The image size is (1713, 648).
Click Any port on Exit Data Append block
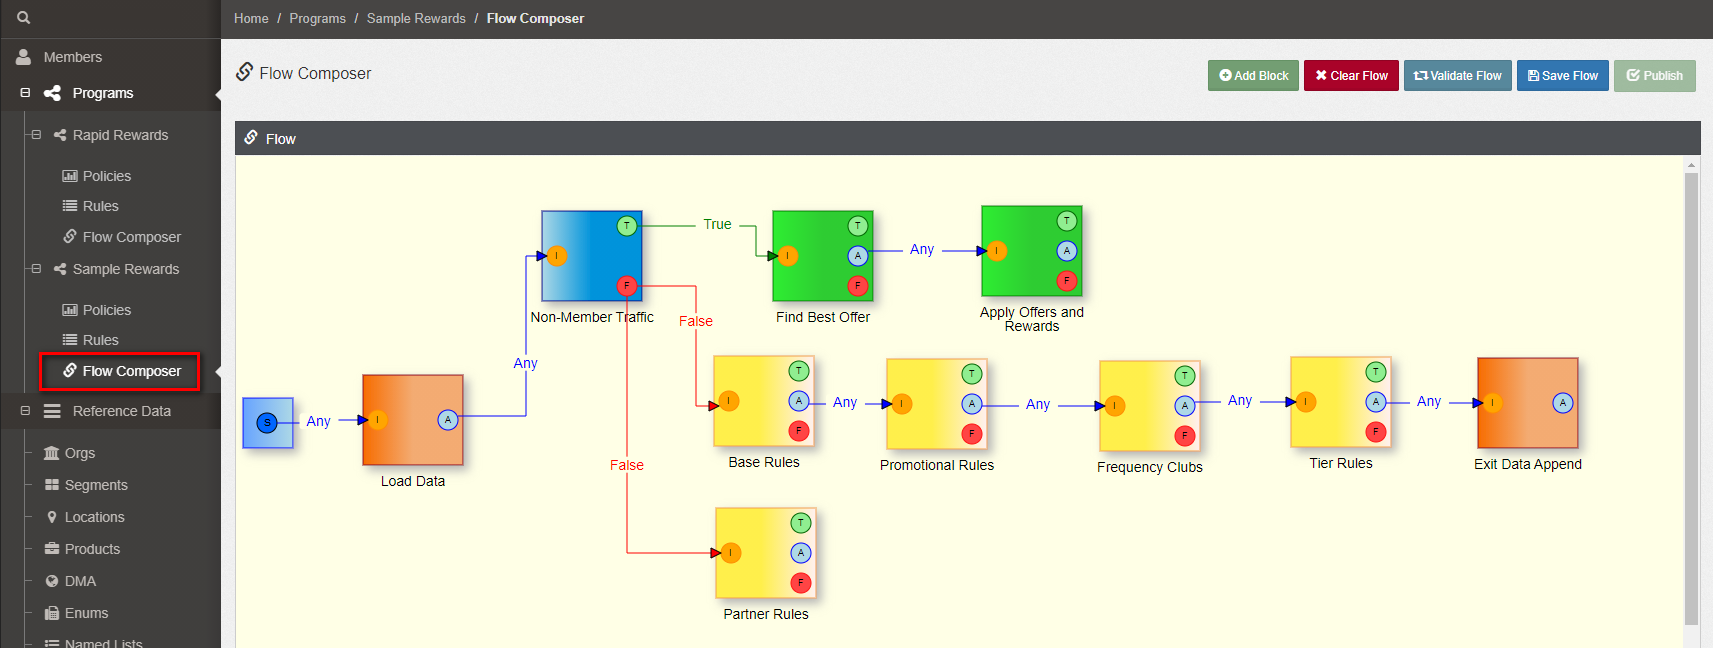click(1562, 403)
